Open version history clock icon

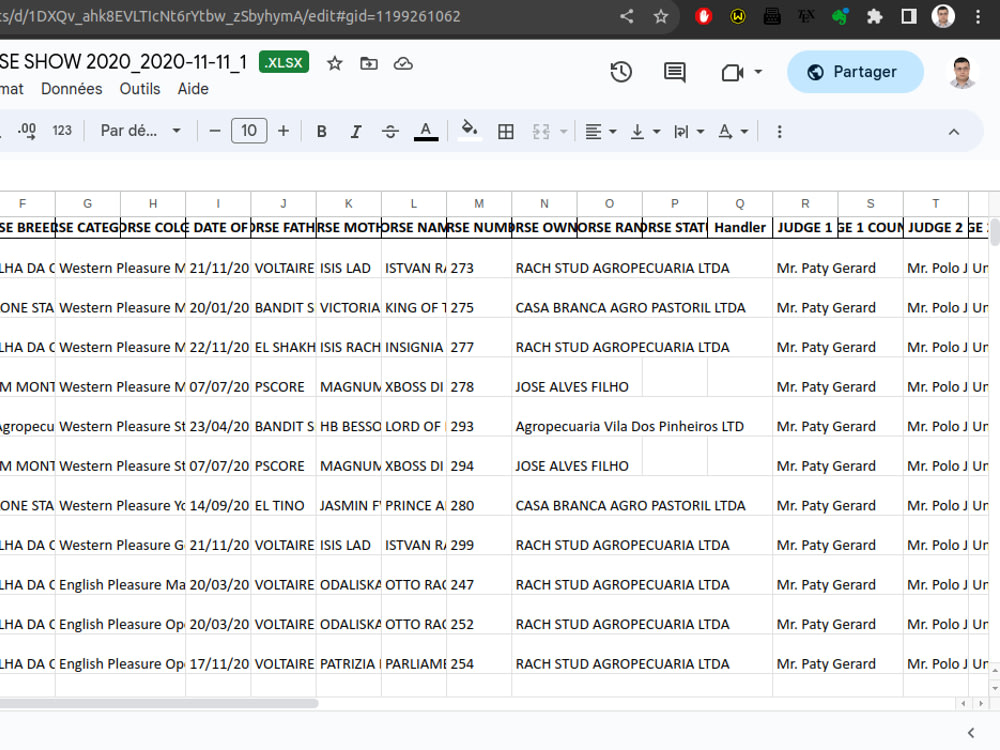click(x=621, y=71)
